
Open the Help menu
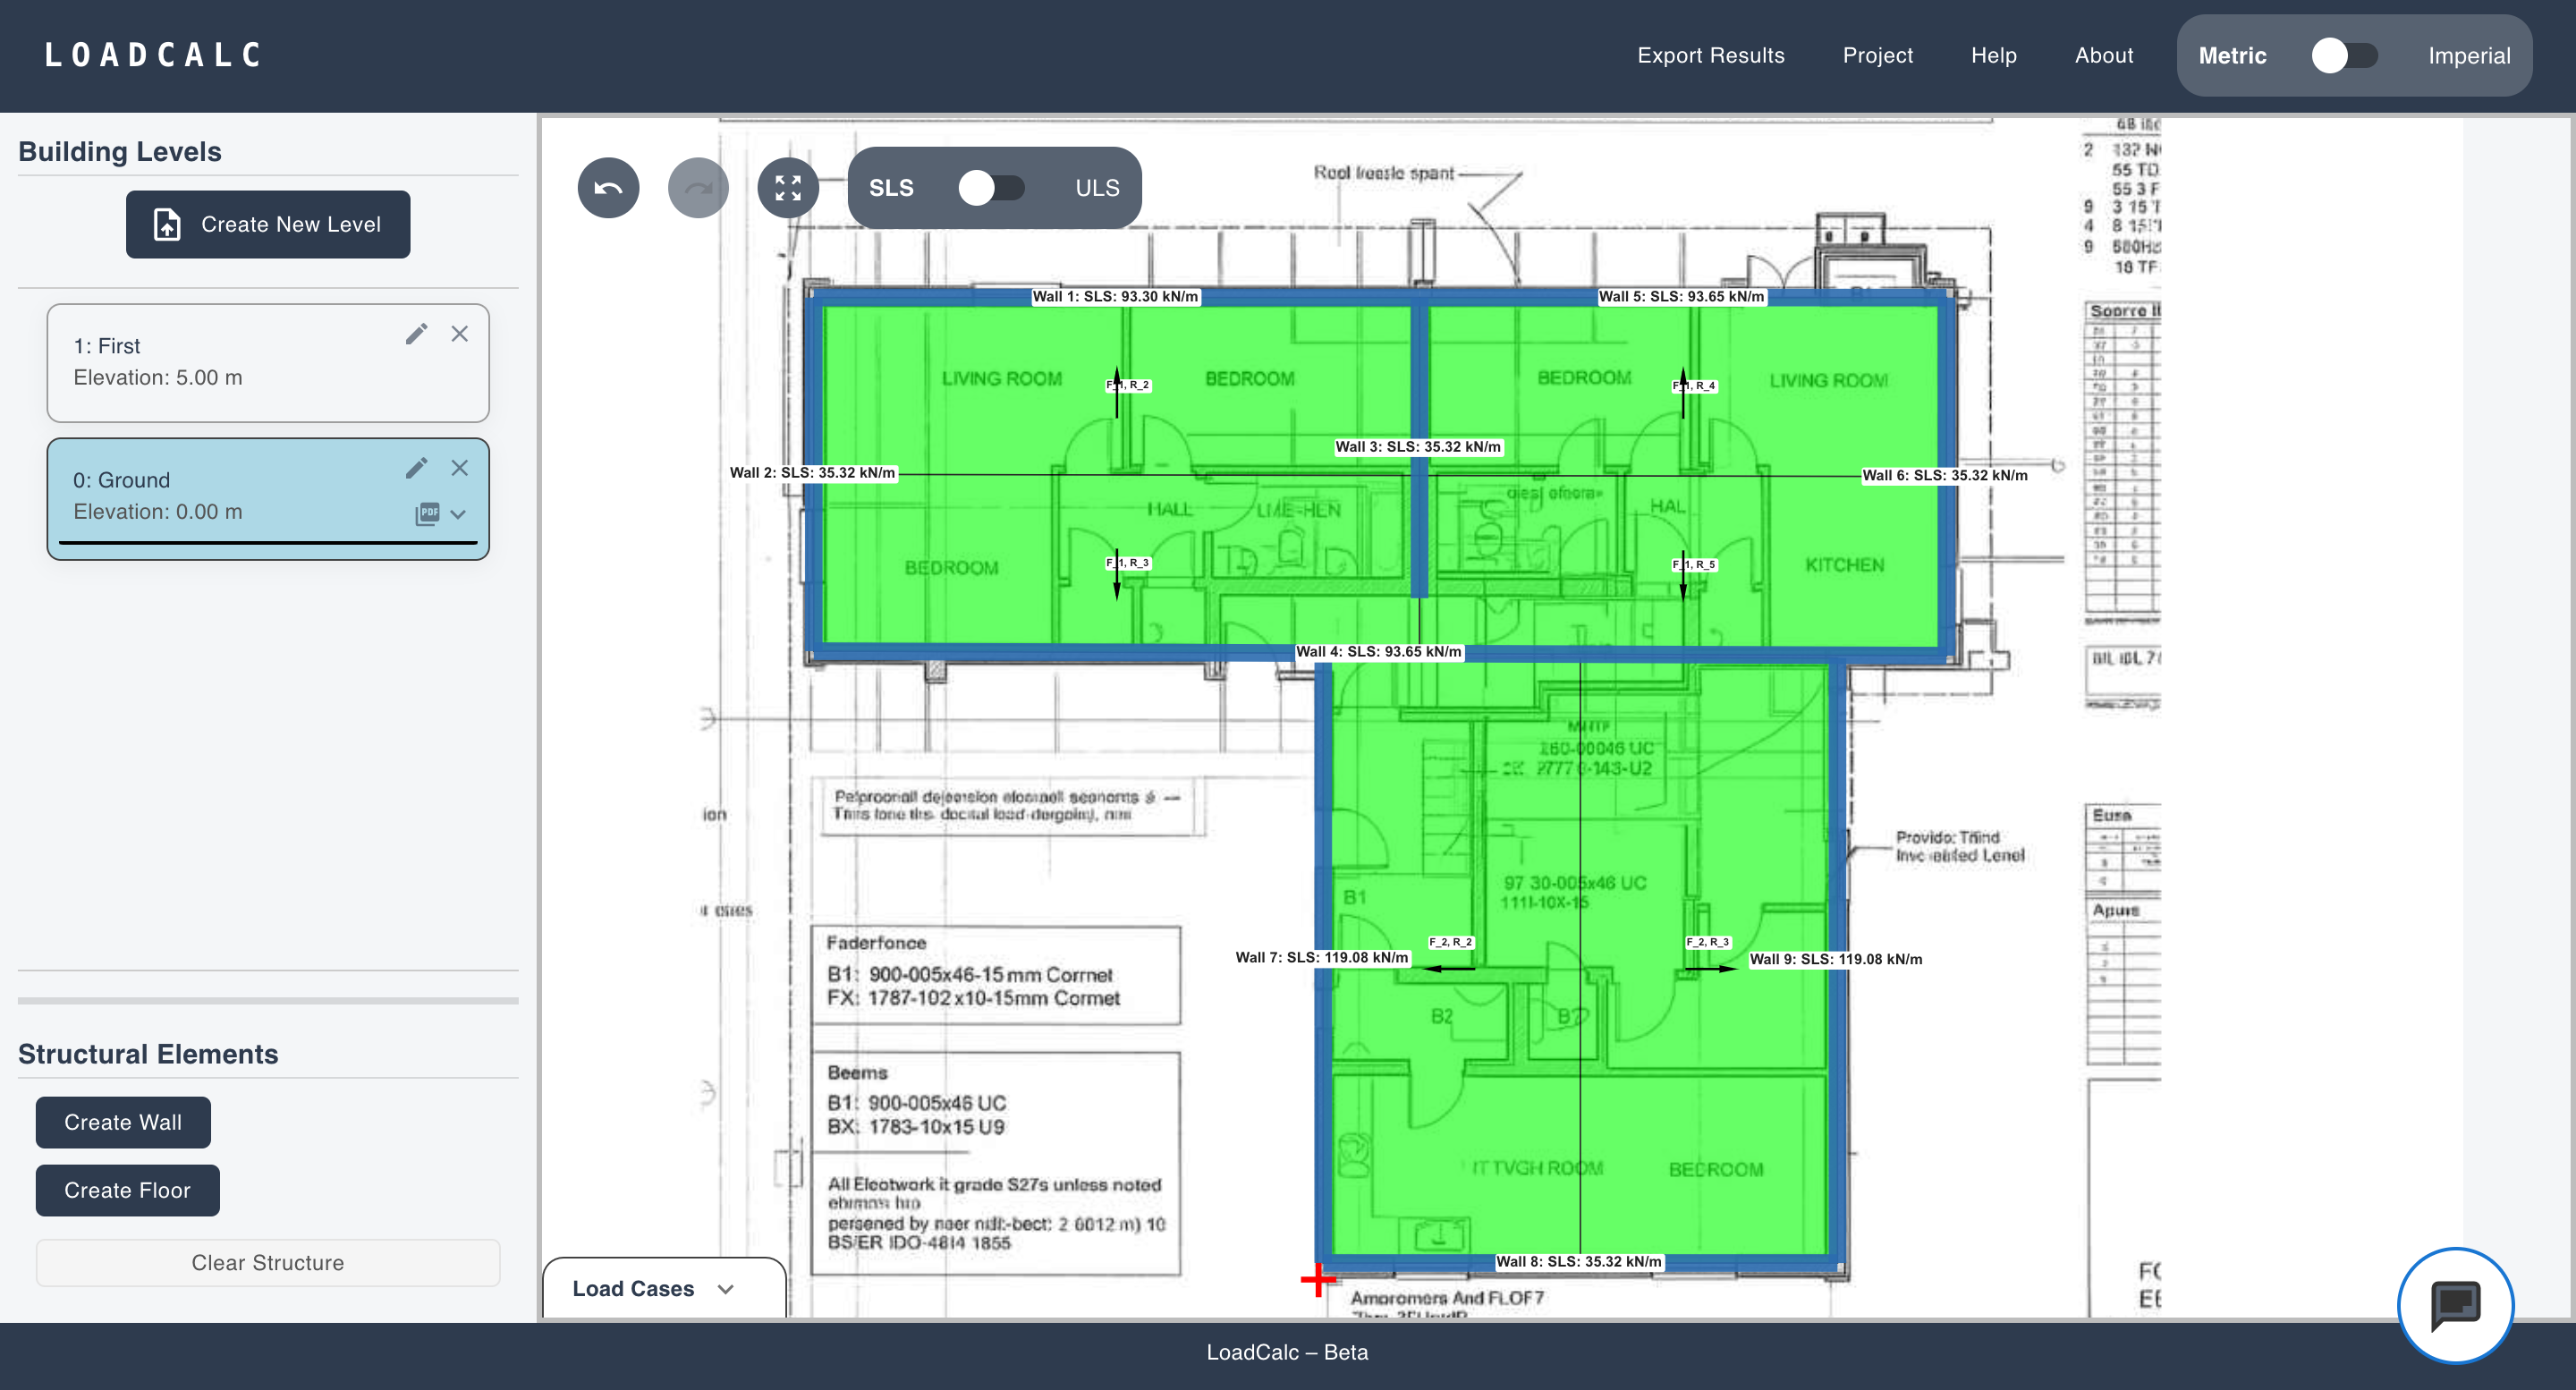pyautogui.click(x=1993, y=55)
